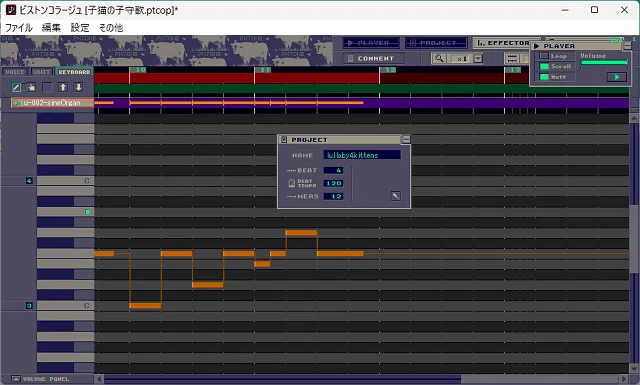Start playback with green play button
The height and width of the screenshot is (385, 640).
(x=616, y=77)
